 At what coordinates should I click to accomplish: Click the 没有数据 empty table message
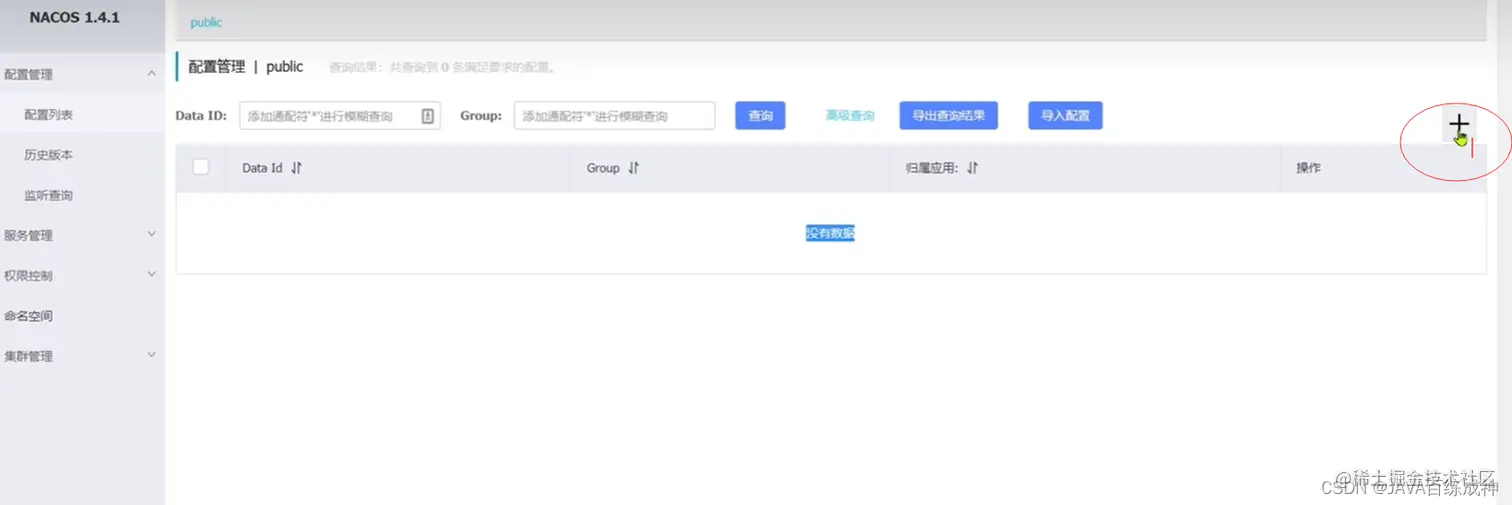pos(830,233)
